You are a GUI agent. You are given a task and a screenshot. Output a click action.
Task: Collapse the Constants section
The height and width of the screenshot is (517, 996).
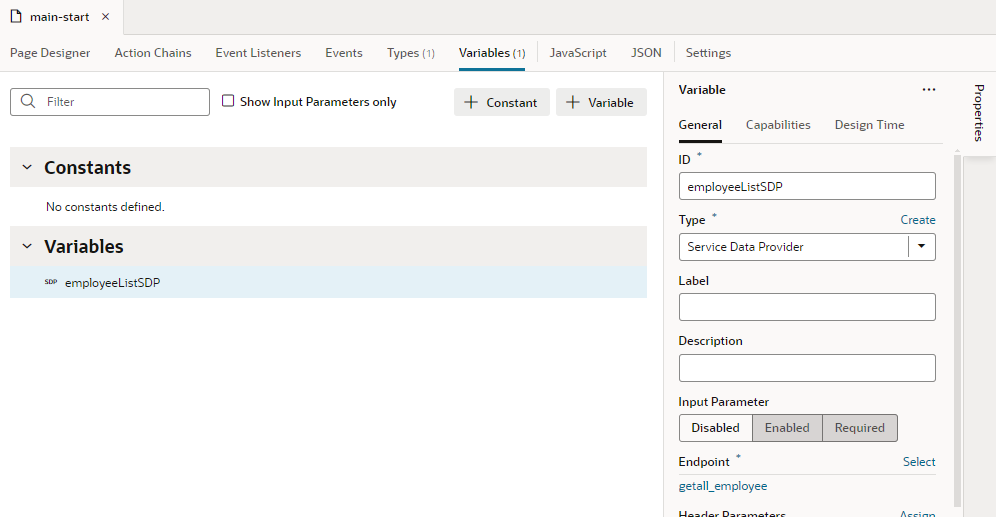click(x=27, y=167)
